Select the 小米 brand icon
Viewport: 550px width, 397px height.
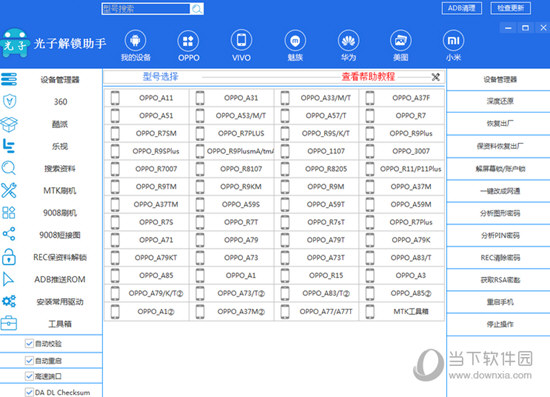click(x=453, y=41)
